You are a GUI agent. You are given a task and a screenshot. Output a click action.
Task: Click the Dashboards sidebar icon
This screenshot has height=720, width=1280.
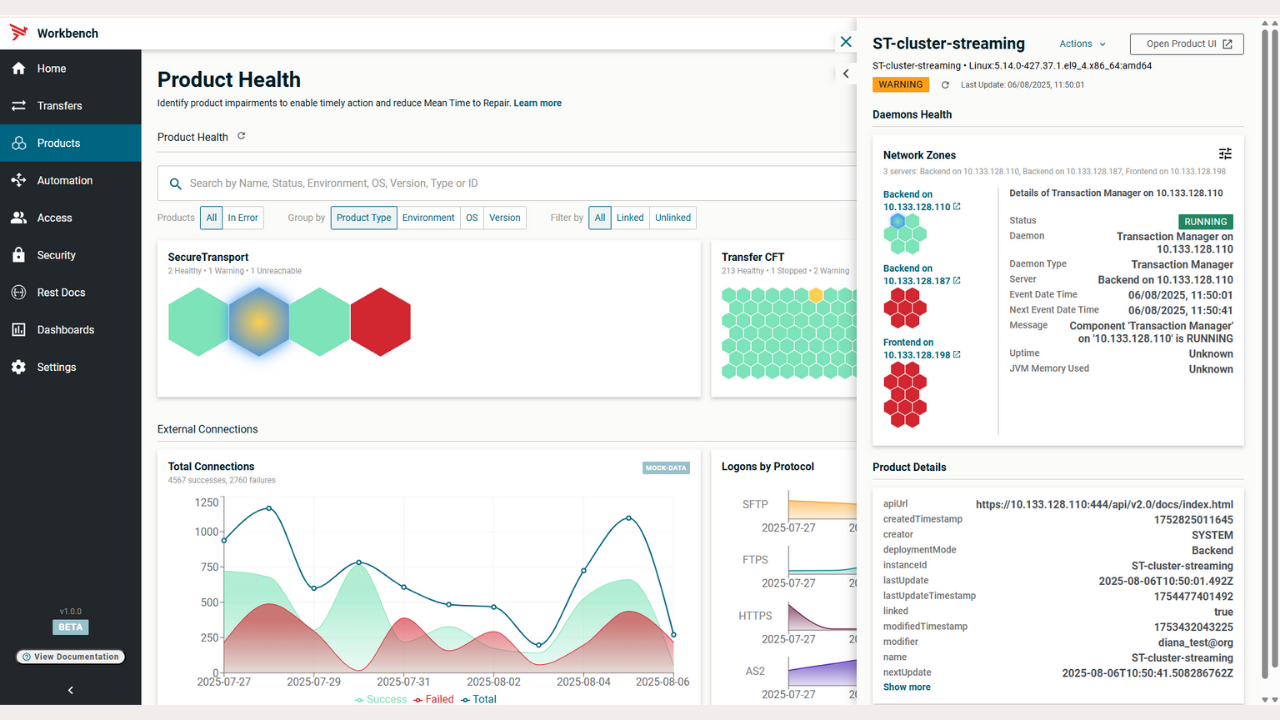click(x=18, y=330)
